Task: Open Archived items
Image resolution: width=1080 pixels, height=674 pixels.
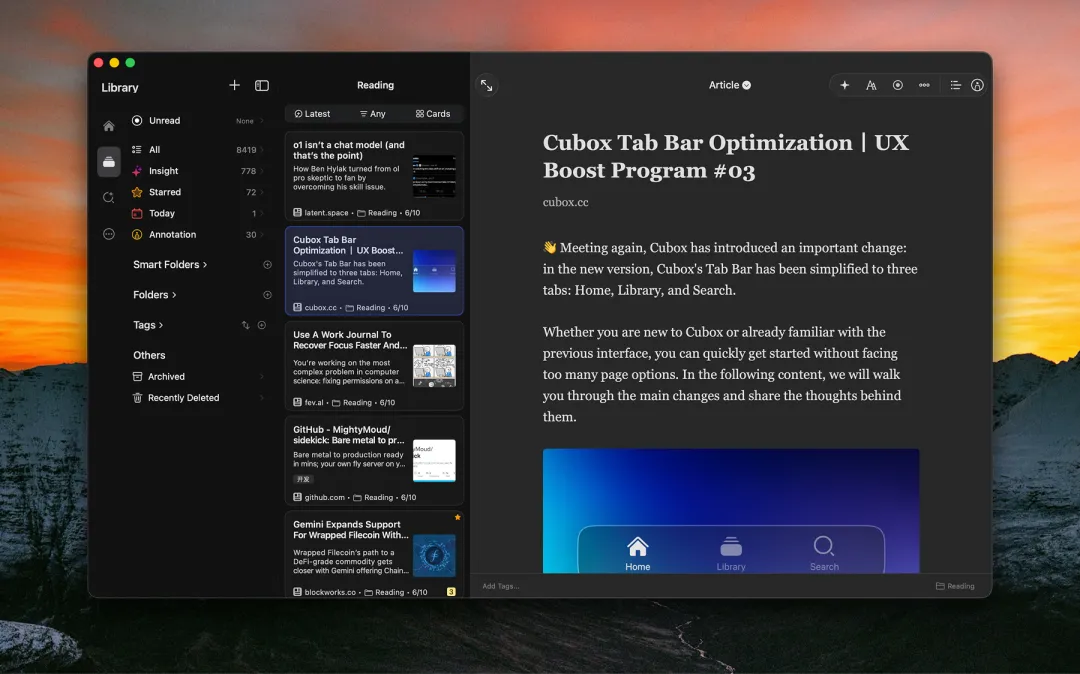Action: coord(198,377)
